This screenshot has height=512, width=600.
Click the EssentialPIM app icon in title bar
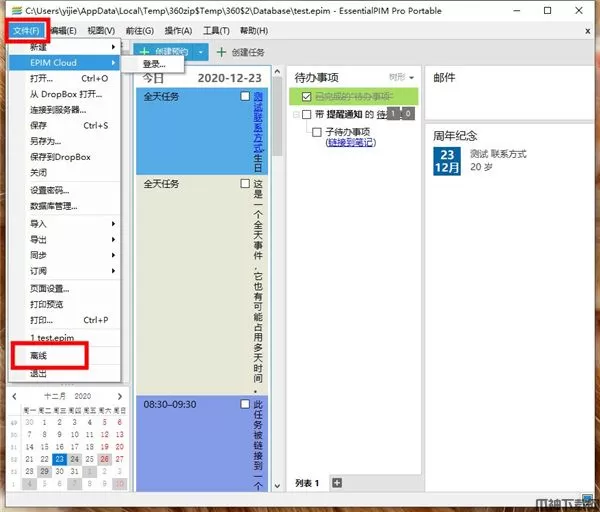(x=16, y=11)
